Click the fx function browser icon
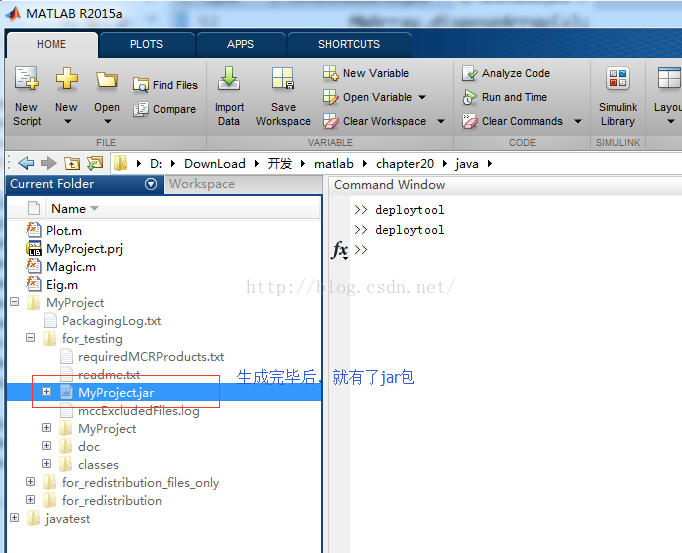Screen dimensions: 682x553 click(340, 250)
